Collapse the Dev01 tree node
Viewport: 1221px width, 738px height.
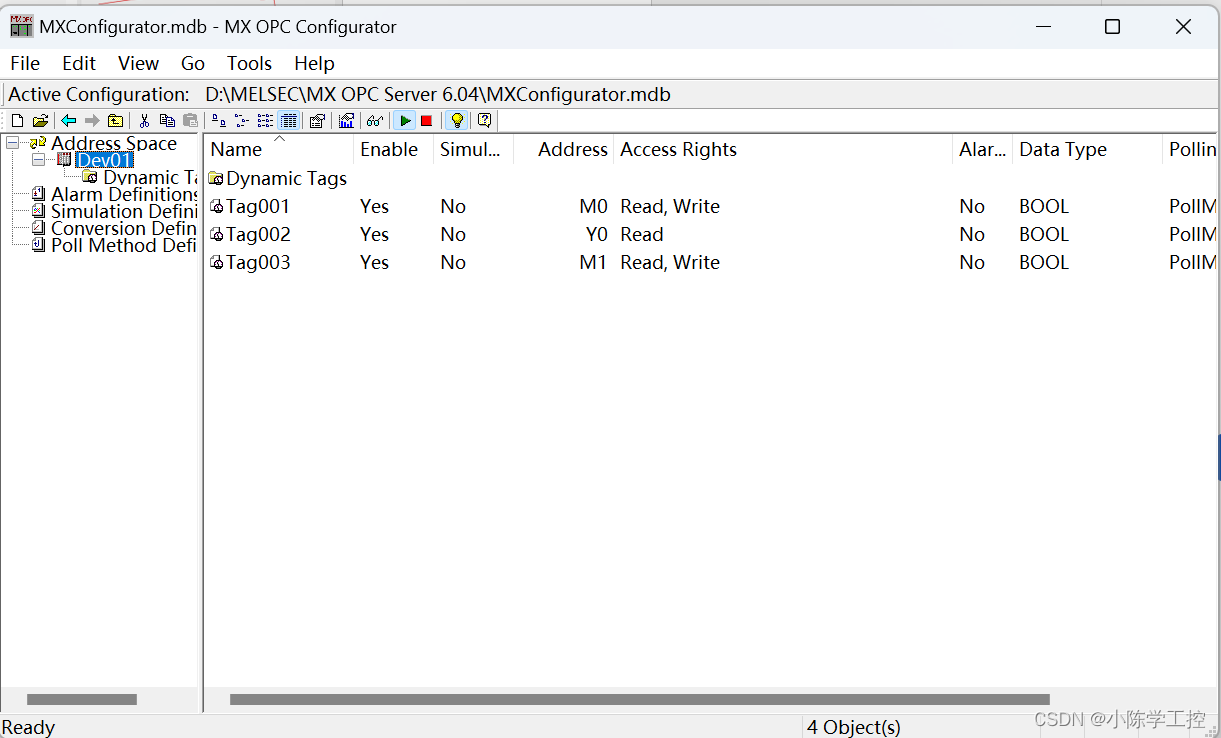[38, 160]
